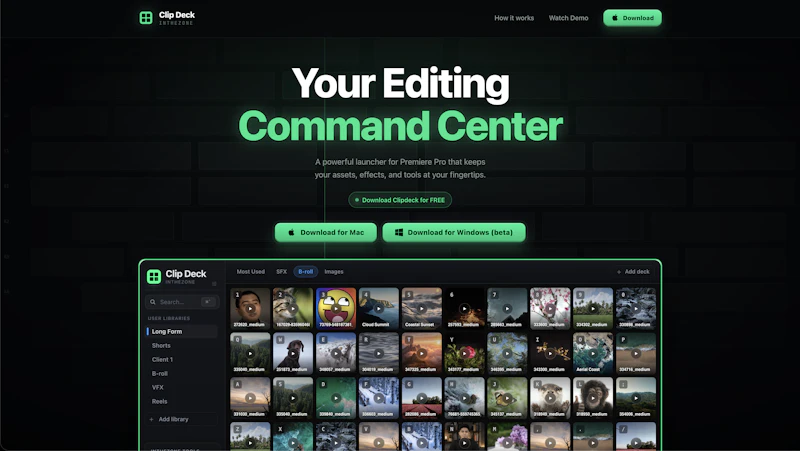This screenshot has width=800, height=451.
Task: Select the dark rocky water thumbnail on key 0
Action: click(x=636, y=309)
